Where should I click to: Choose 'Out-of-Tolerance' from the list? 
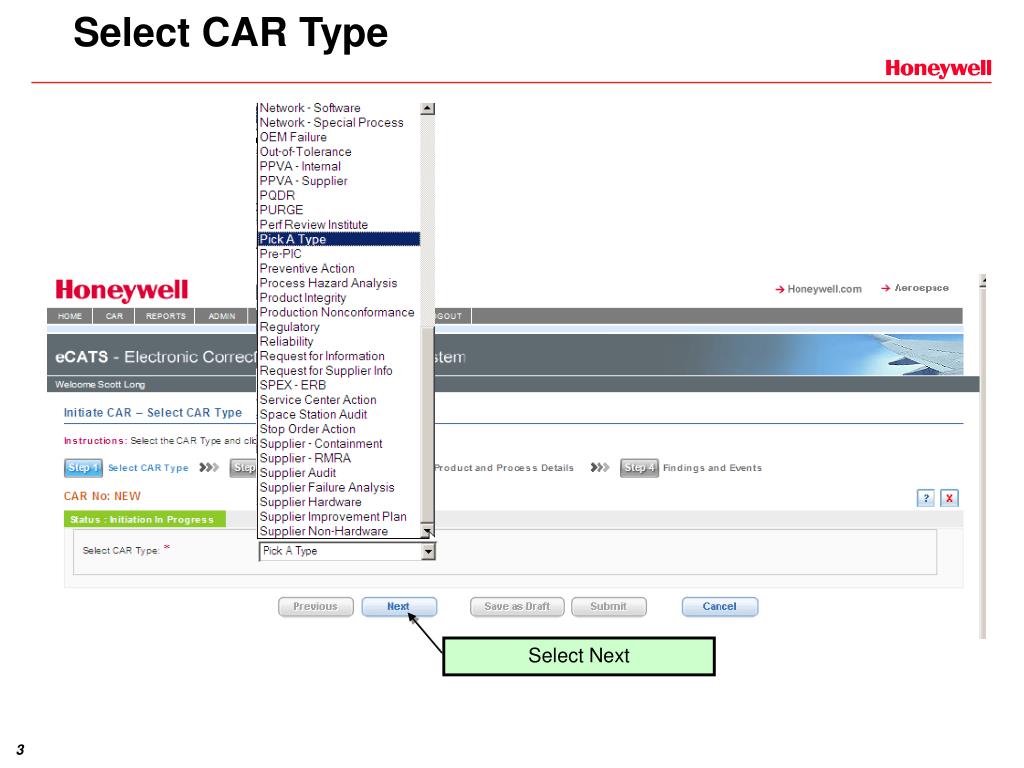(x=339, y=152)
